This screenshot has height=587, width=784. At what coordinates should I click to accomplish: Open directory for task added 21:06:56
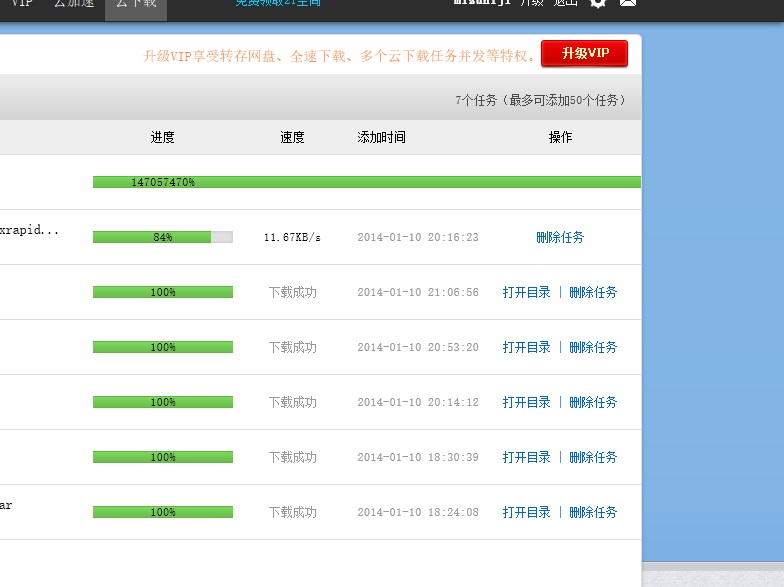tap(526, 292)
